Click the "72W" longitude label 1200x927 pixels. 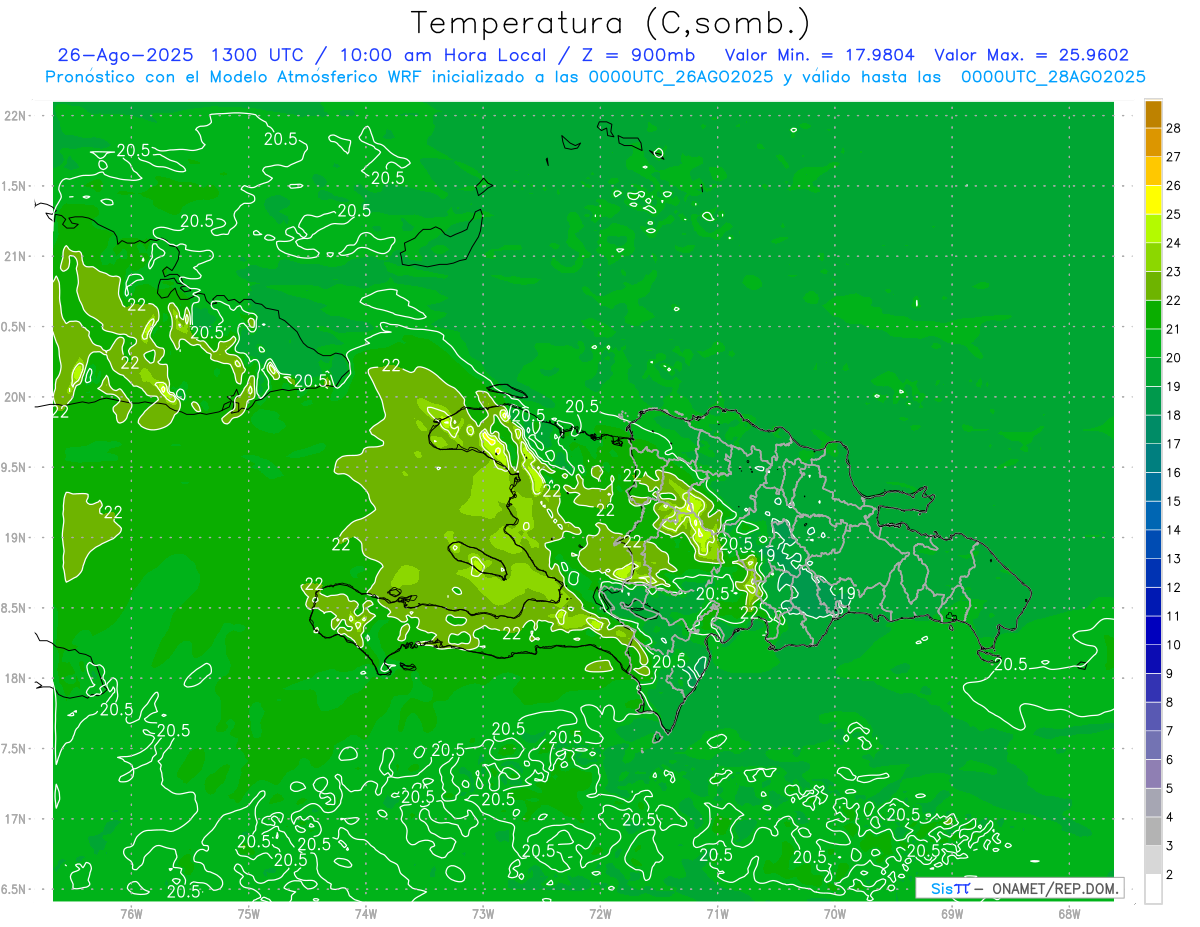(x=600, y=913)
